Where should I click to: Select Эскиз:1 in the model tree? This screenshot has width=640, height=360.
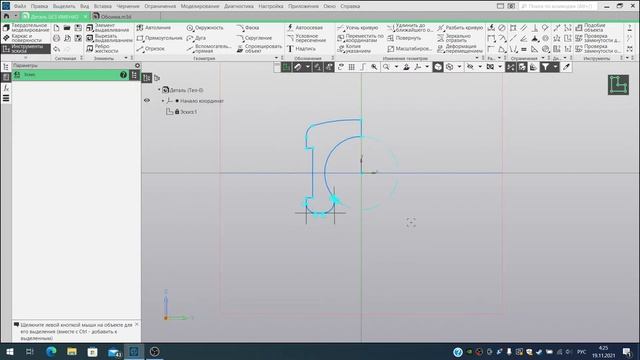coord(188,111)
